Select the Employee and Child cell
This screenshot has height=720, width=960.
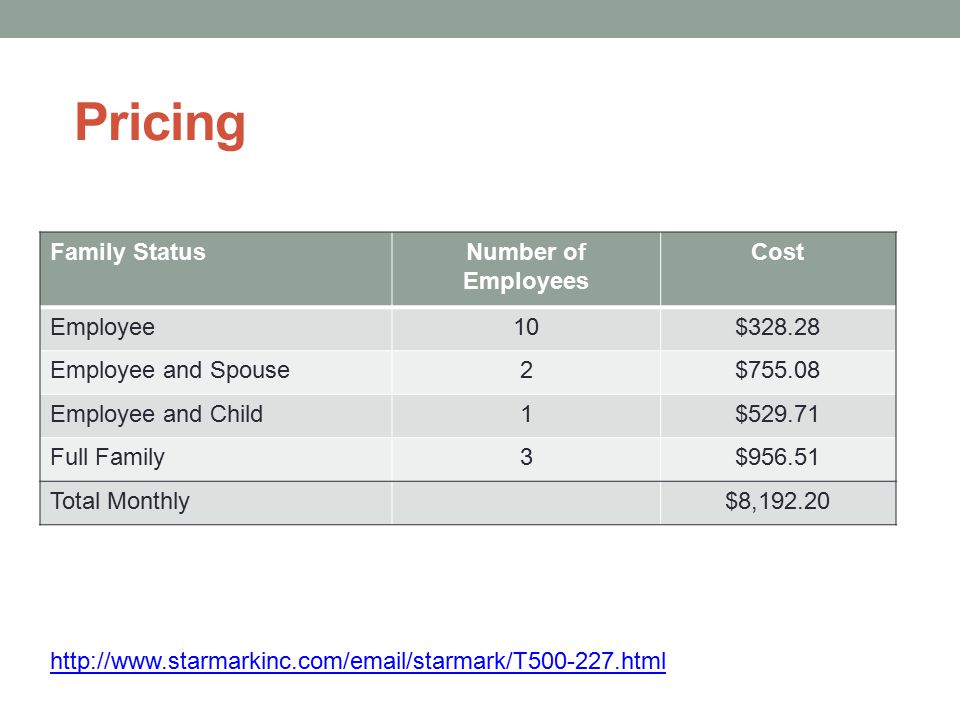click(216, 414)
